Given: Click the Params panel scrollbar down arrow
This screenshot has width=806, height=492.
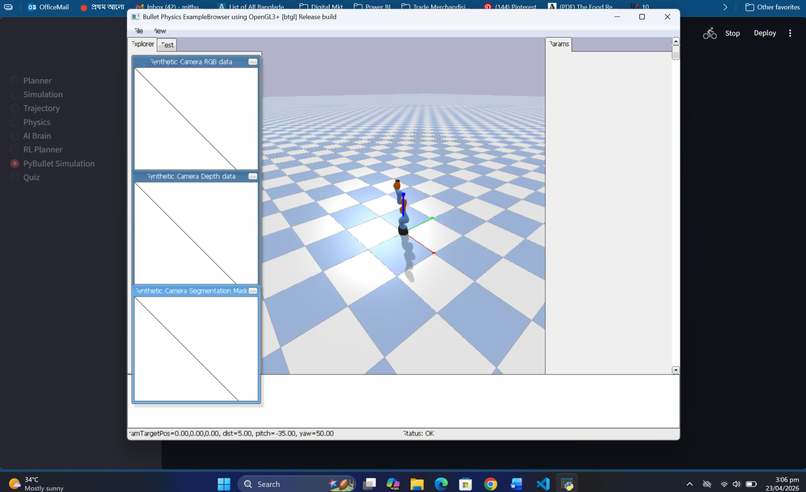Looking at the screenshot, I should pos(675,370).
